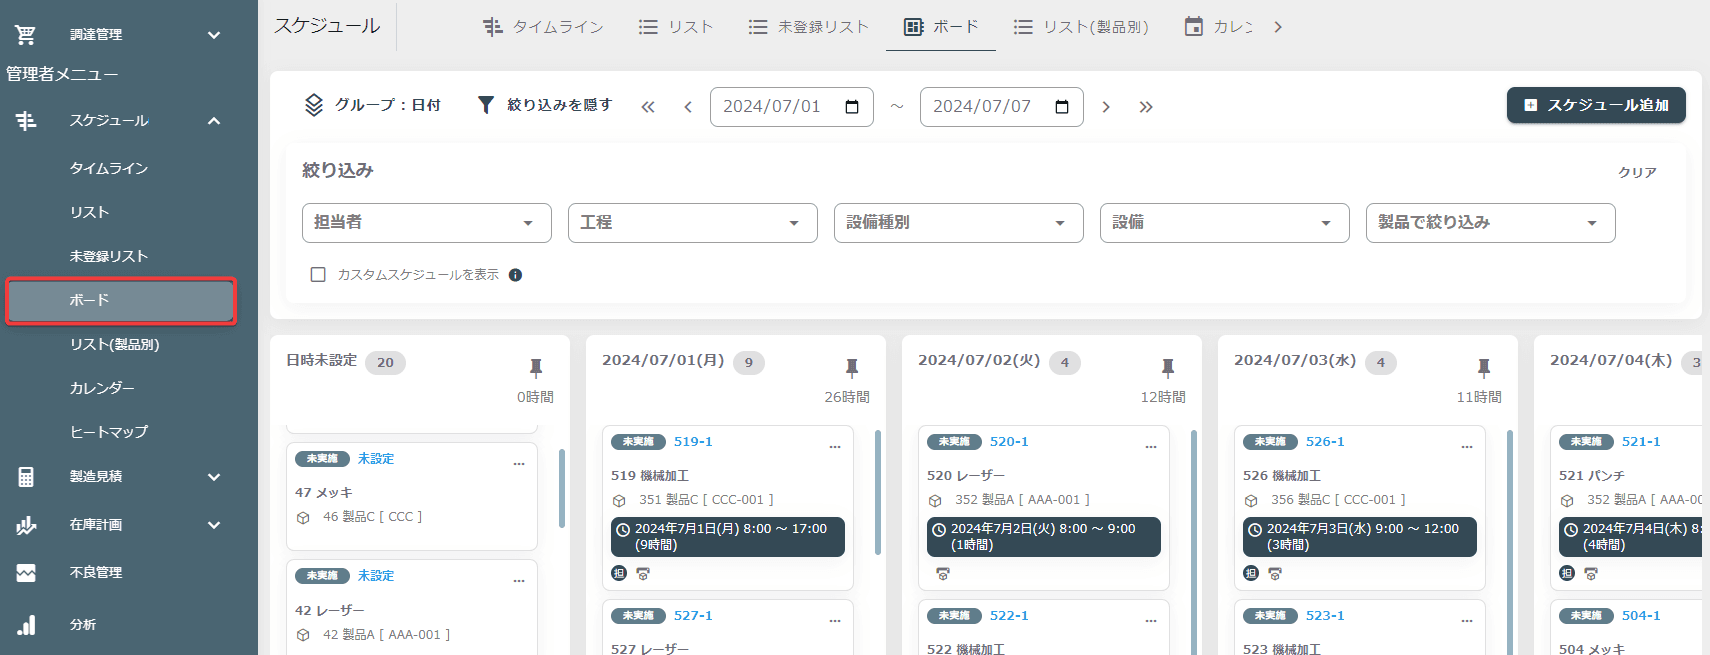Open more options on card 519-1
This screenshot has width=1710, height=655.
pos(835,447)
